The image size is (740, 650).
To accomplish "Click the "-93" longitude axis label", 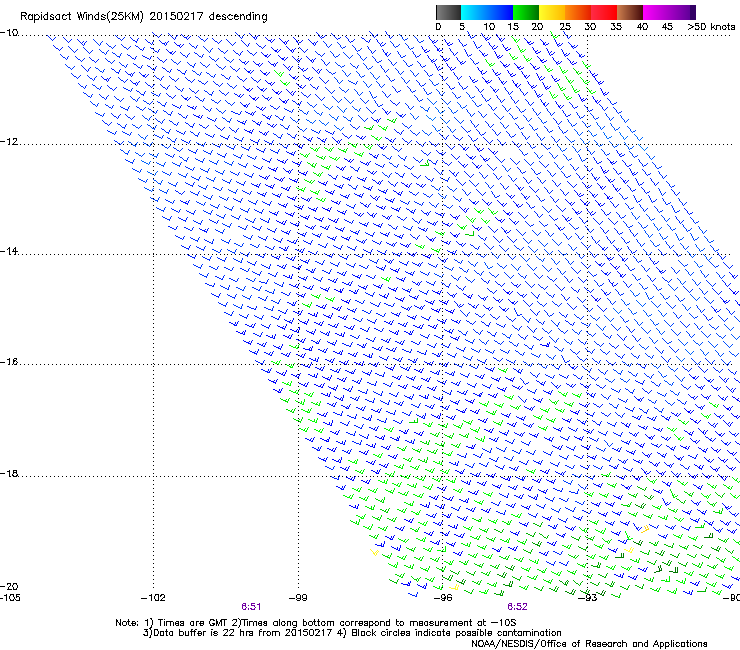I will pos(588,598).
